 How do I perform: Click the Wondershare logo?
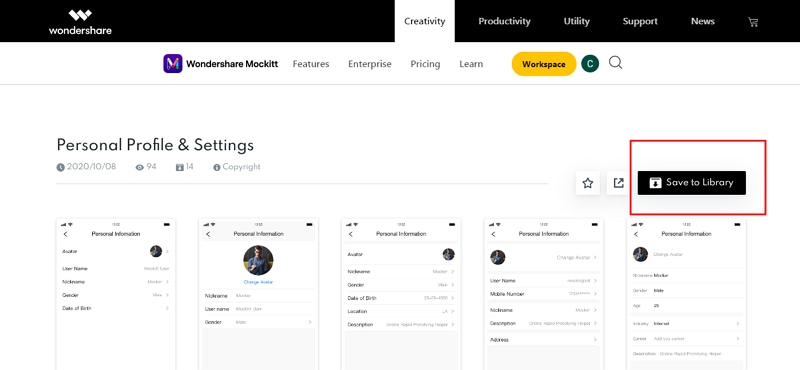click(x=80, y=22)
